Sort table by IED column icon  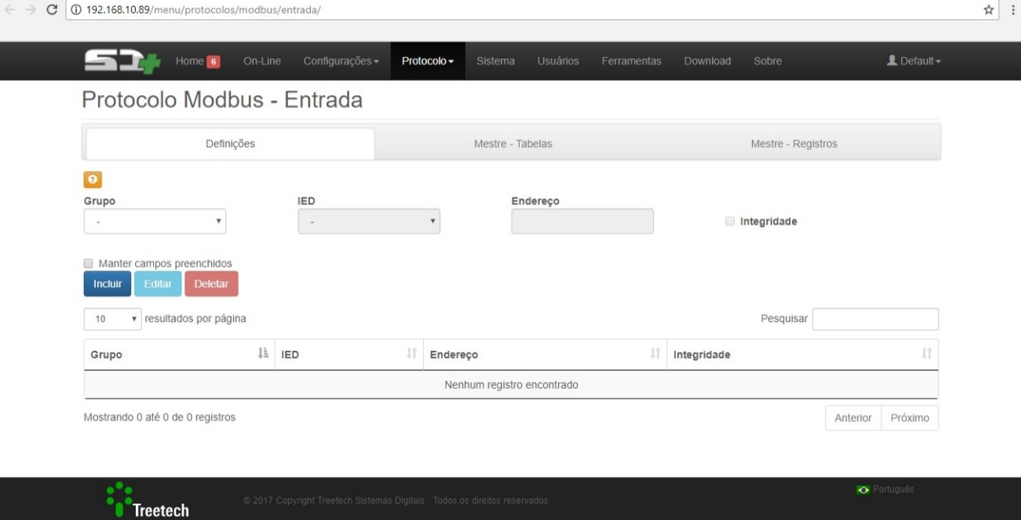pyautogui.click(x=412, y=353)
